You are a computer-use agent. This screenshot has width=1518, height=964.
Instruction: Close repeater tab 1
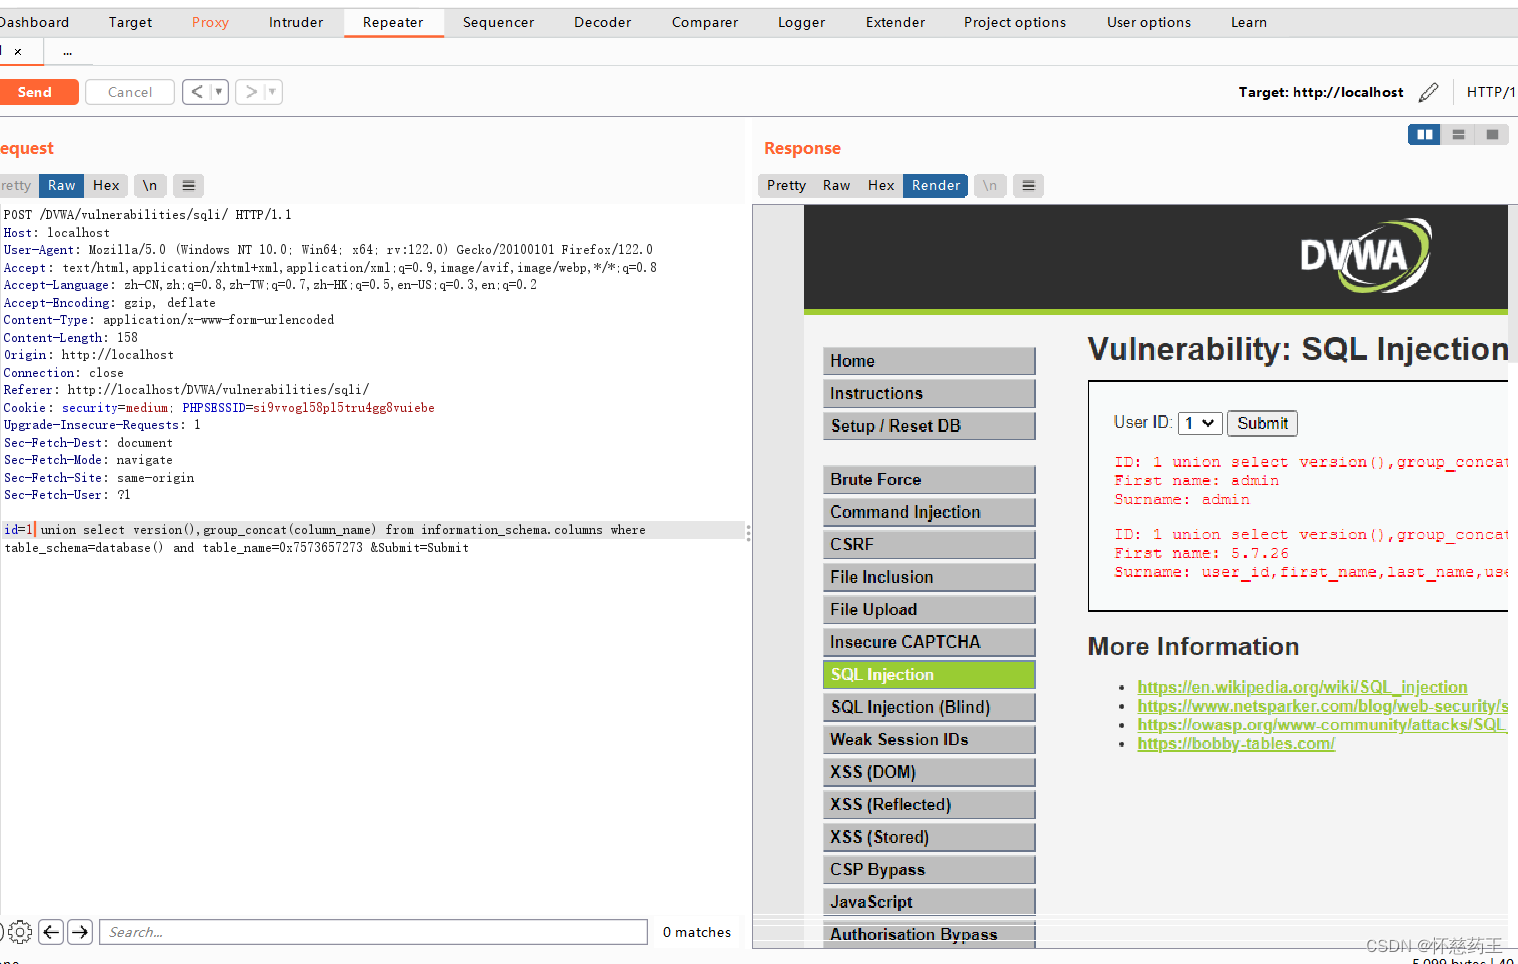[x=18, y=51]
